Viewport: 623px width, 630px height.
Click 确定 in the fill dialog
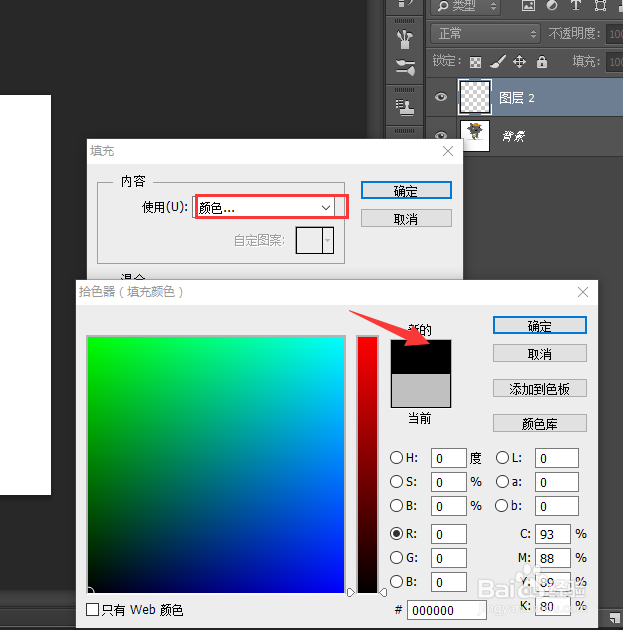pos(406,190)
